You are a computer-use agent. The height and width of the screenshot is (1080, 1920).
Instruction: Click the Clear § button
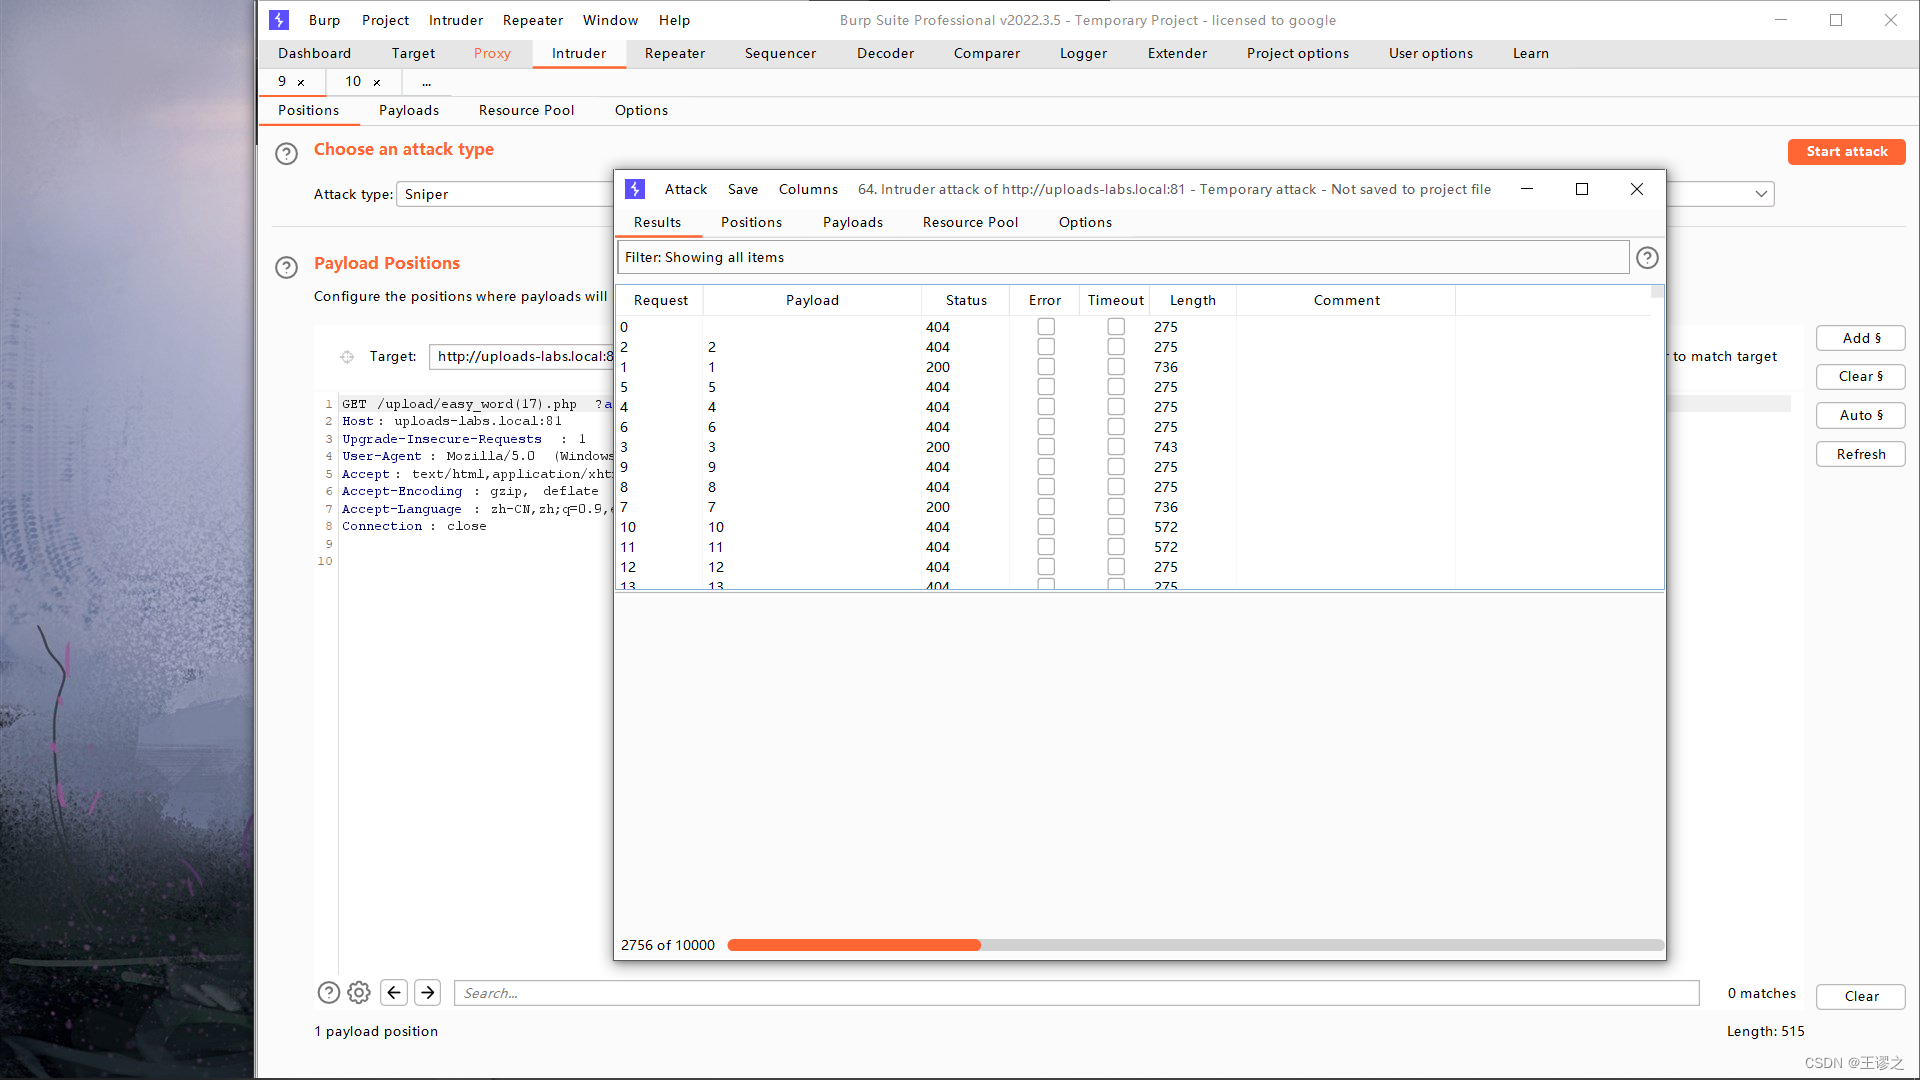pyautogui.click(x=1861, y=376)
